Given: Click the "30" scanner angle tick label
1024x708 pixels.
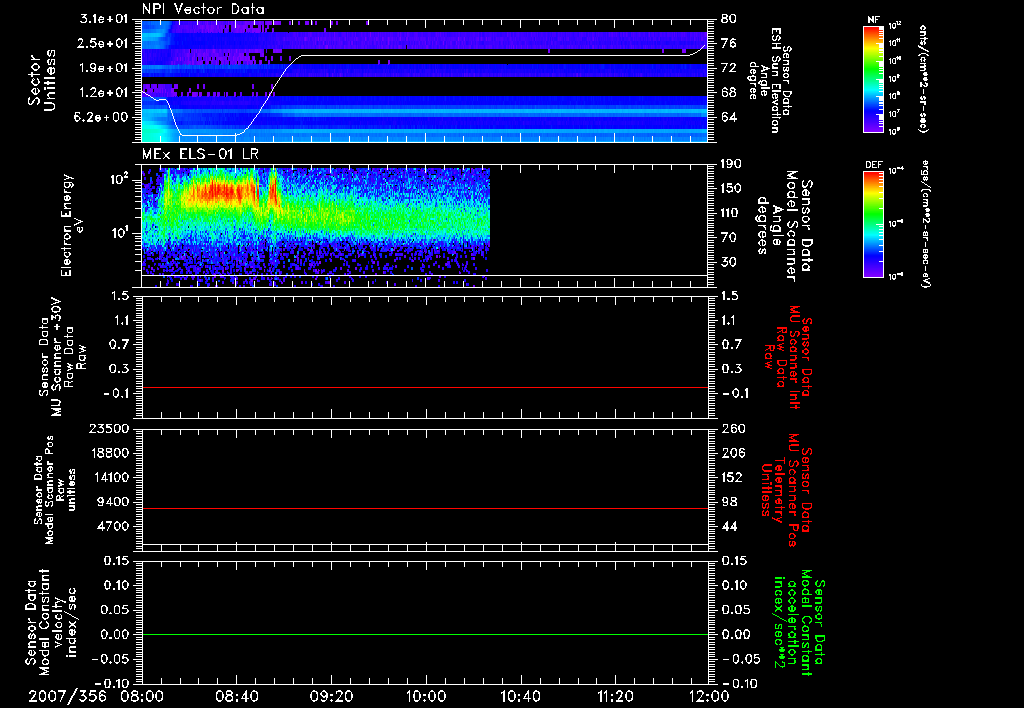Looking at the screenshot, I should click(x=729, y=262).
